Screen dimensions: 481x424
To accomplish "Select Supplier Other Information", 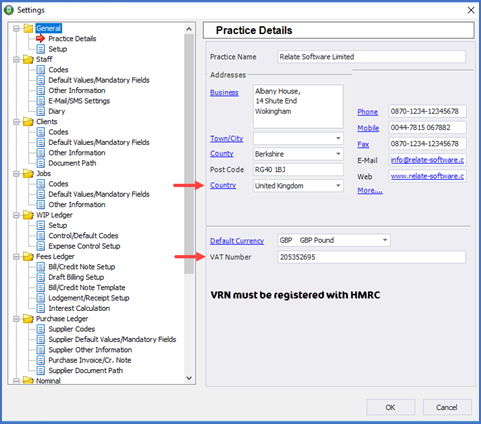I will [x=90, y=350].
